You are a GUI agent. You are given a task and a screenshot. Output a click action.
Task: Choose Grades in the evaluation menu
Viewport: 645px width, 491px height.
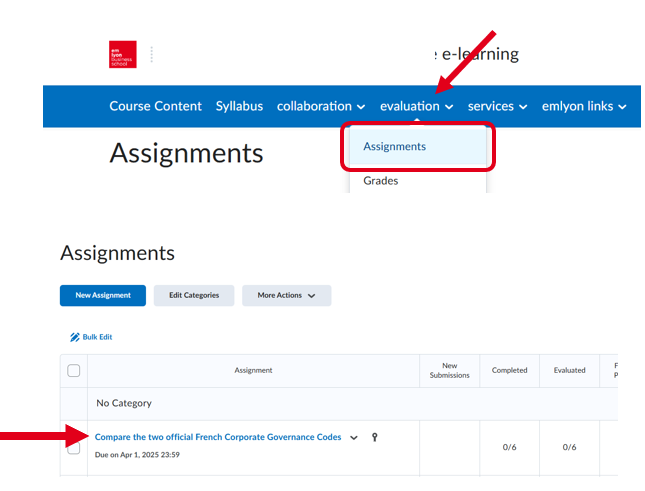(381, 181)
